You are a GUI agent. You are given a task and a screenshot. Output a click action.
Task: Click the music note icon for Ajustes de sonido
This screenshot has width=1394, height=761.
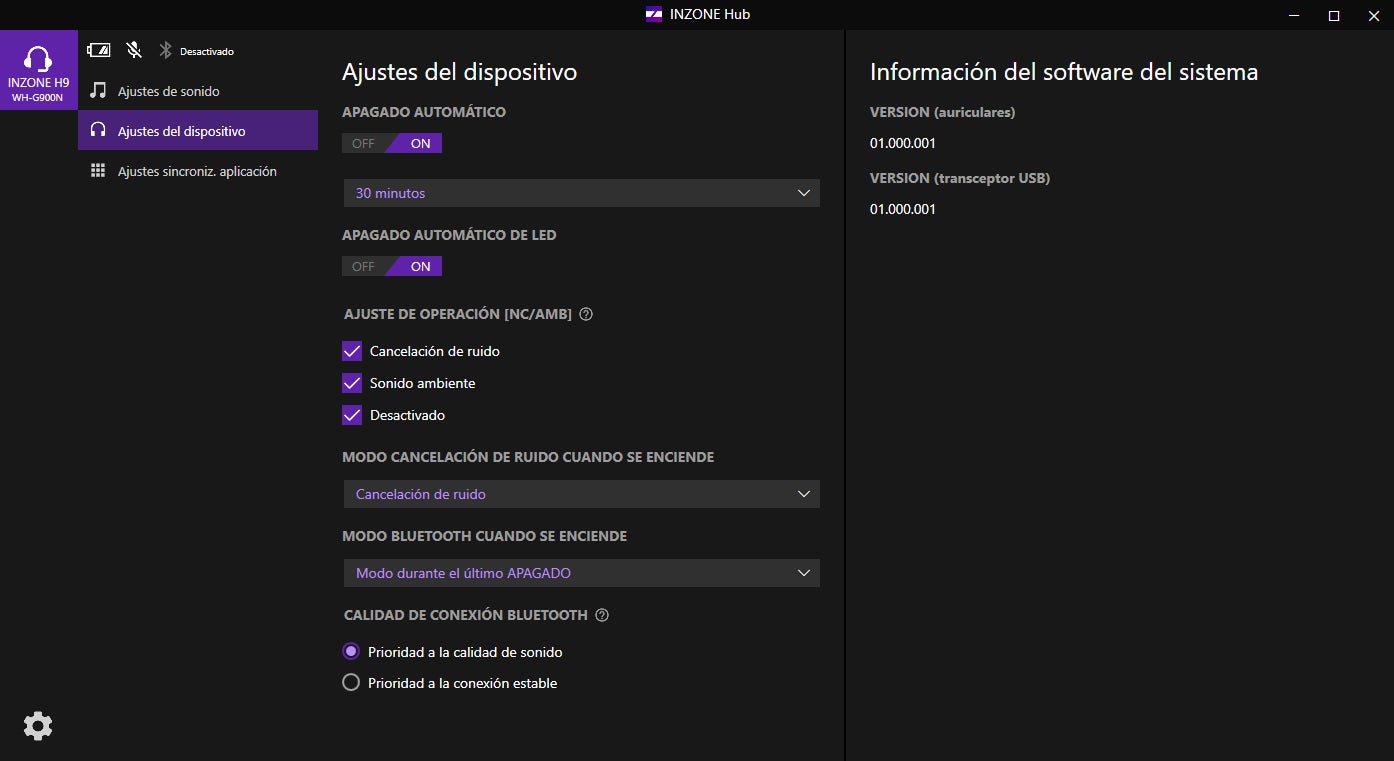tap(98, 90)
